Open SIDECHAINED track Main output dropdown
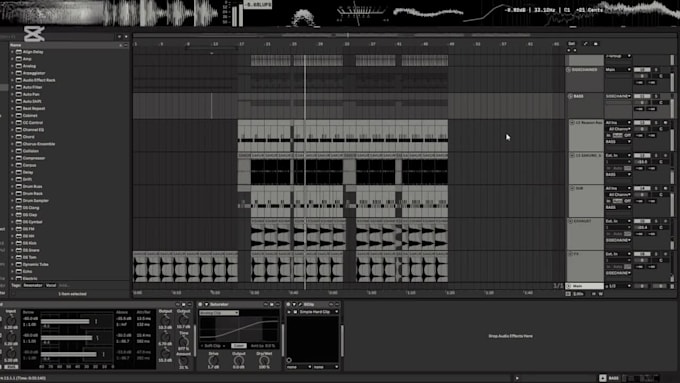Screen dimensions: 680x383 point(618,70)
